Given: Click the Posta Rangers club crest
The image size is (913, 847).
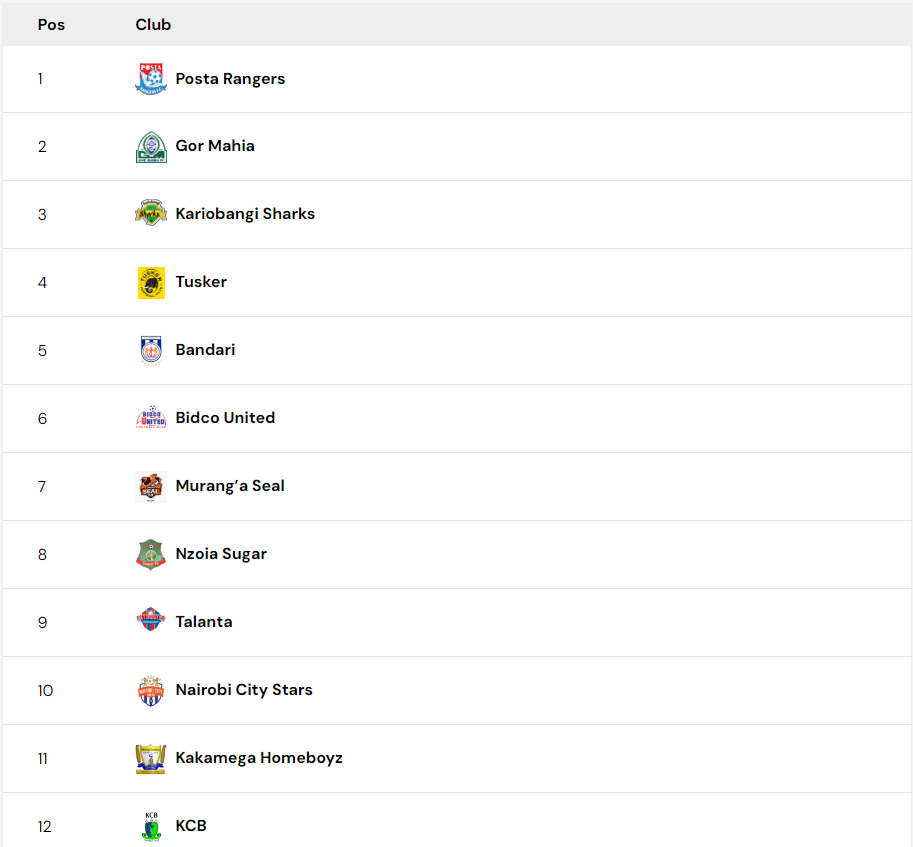Looking at the screenshot, I should click(x=151, y=79).
